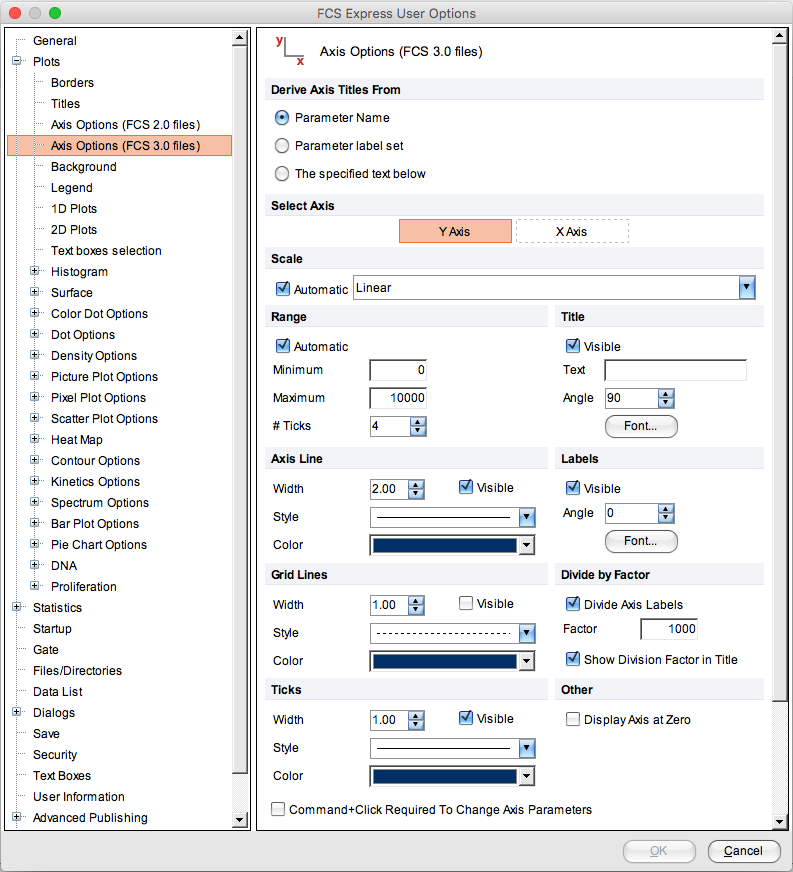This screenshot has height=872, width=793.
Task: Open Axis Options (FCS 2.0 files)
Action: coord(125,125)
